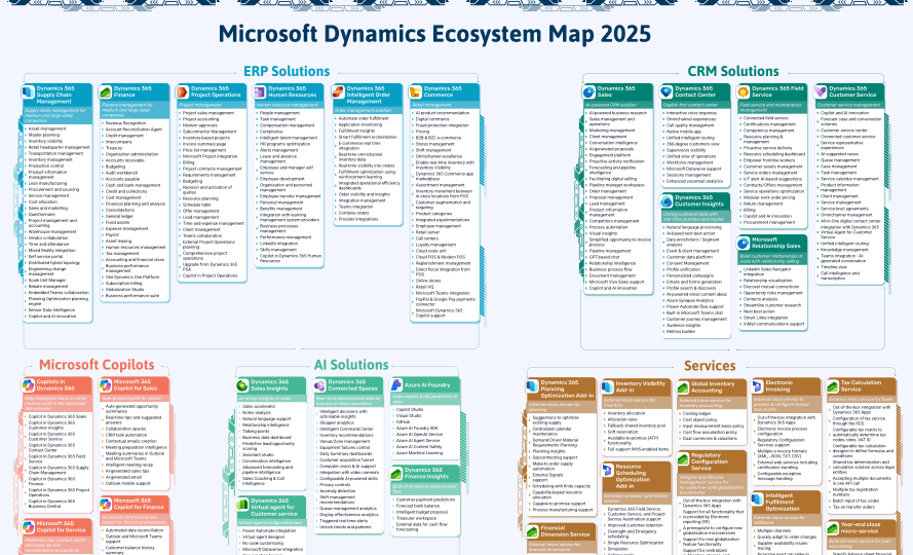Click the Copilots in Dynamics 365 icon
The height and width of the screenshot is (555, 913).
29,385
